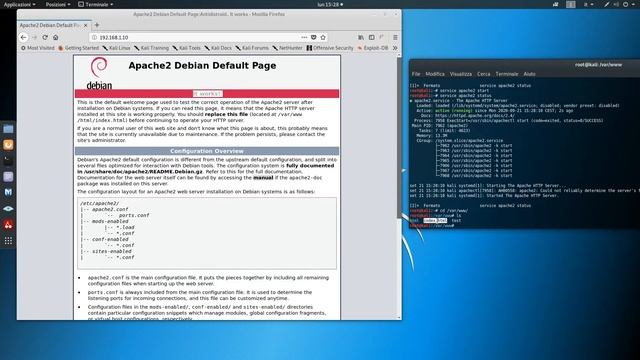Save page to Pocket
The width and height of the screenshot is (640, 360).
tap(313, 37)
